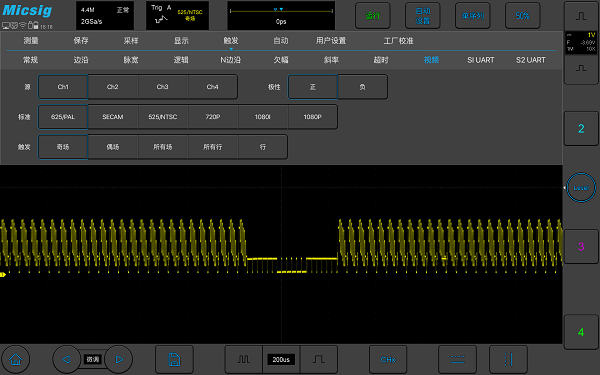Set polarity to 负 negative

(363, 87)
